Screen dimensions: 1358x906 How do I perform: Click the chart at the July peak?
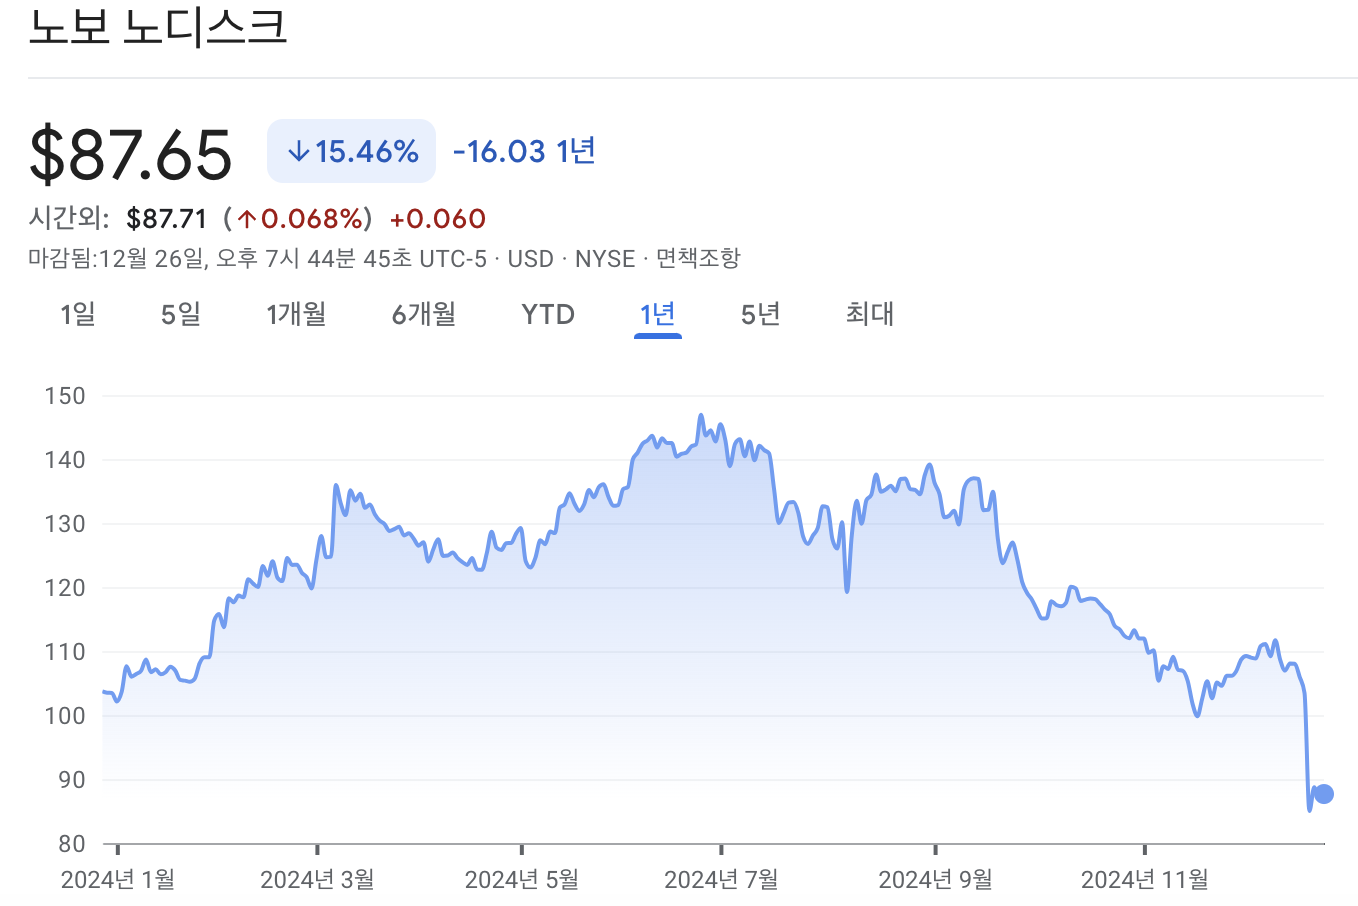click(700, 415)
